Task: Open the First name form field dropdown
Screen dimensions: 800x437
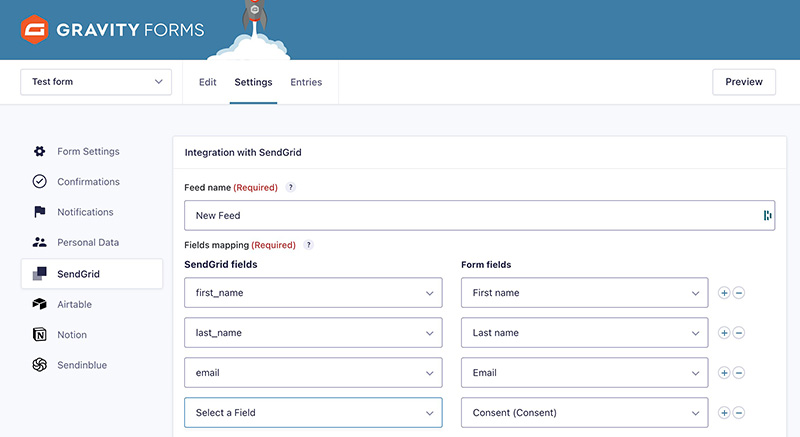Action: 585,293
